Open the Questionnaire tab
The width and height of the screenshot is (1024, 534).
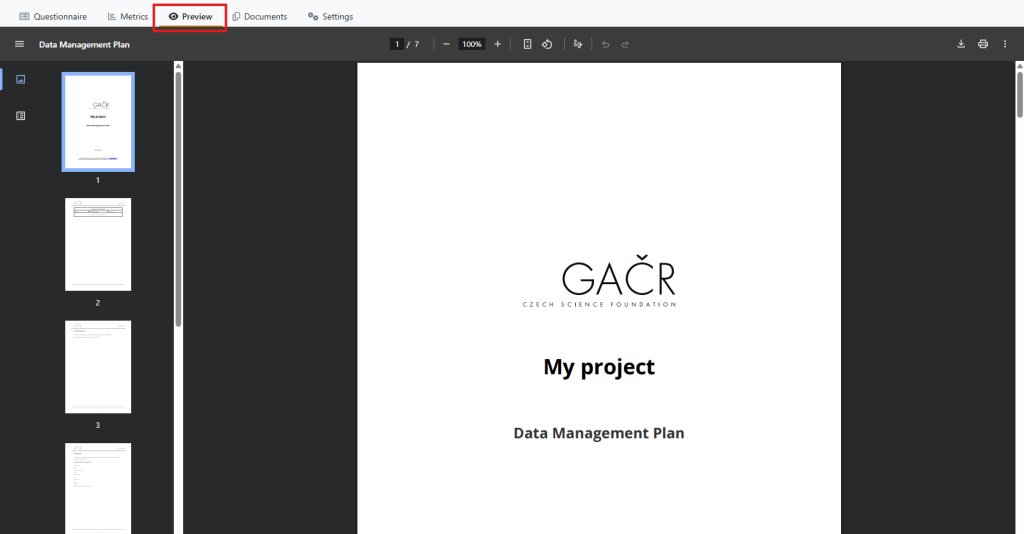pyautogui.click(x=53, y=16)
